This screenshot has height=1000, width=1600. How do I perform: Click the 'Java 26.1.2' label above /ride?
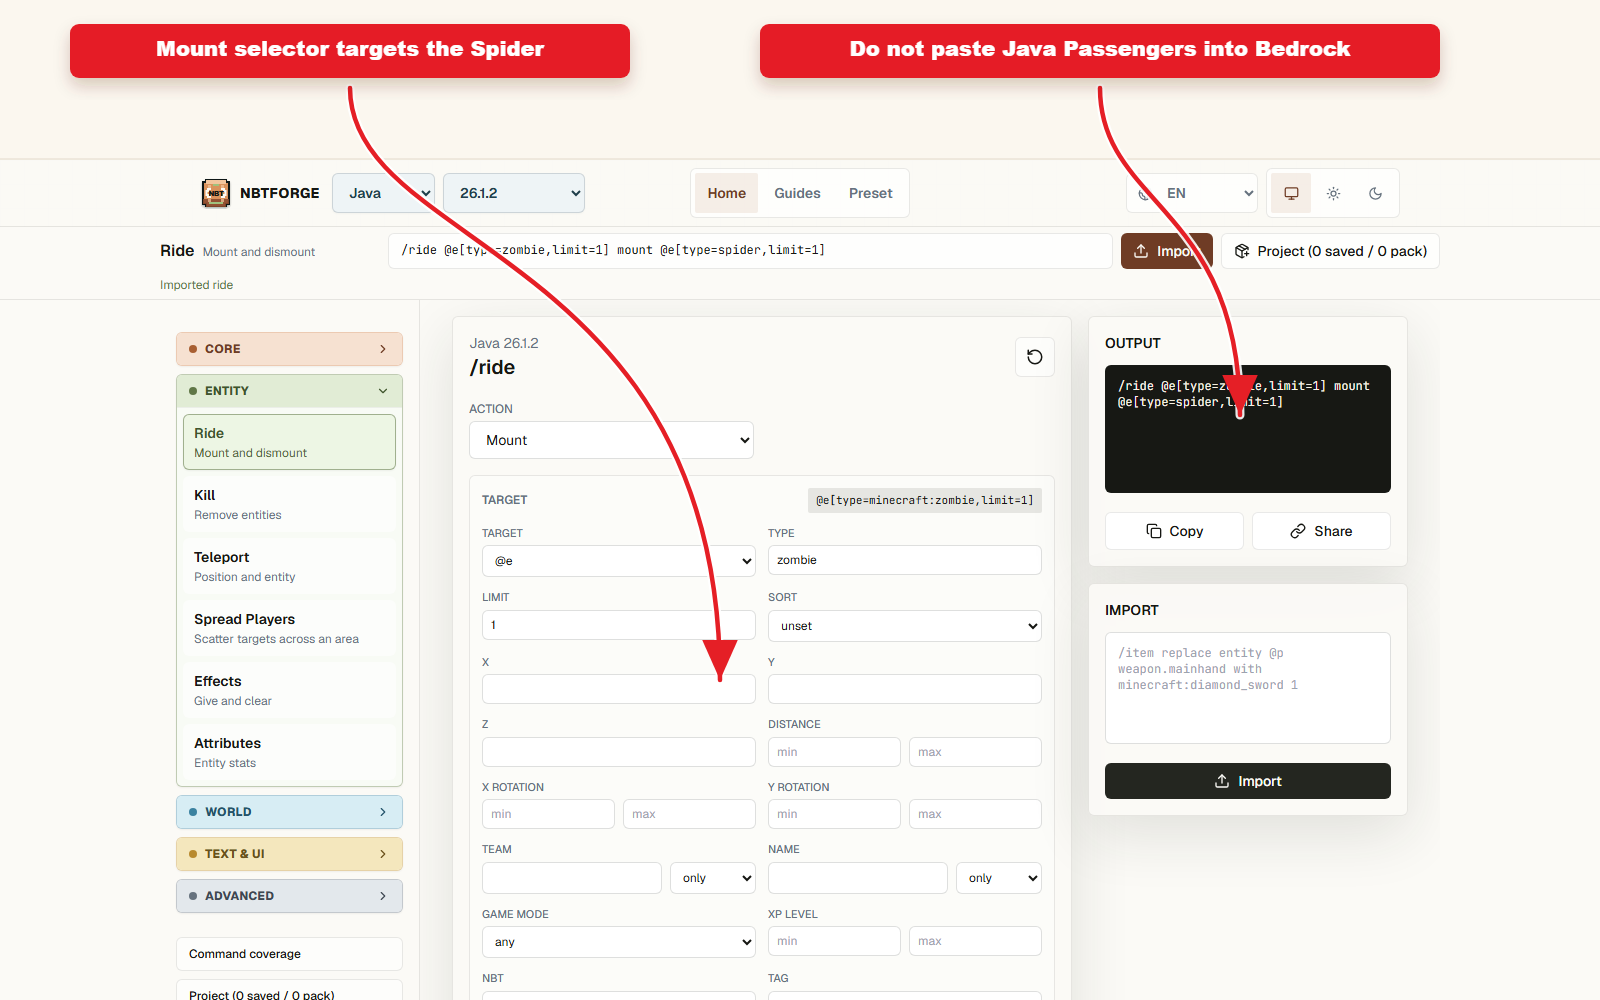pyautogui.click(x=504, y=343)
